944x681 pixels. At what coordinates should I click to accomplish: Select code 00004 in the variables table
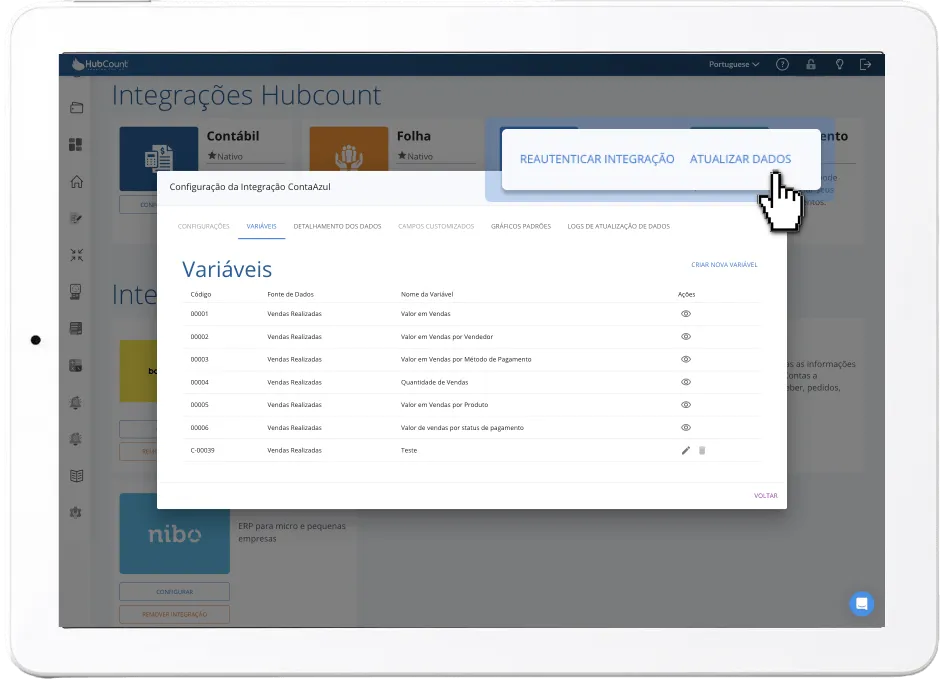199,382
